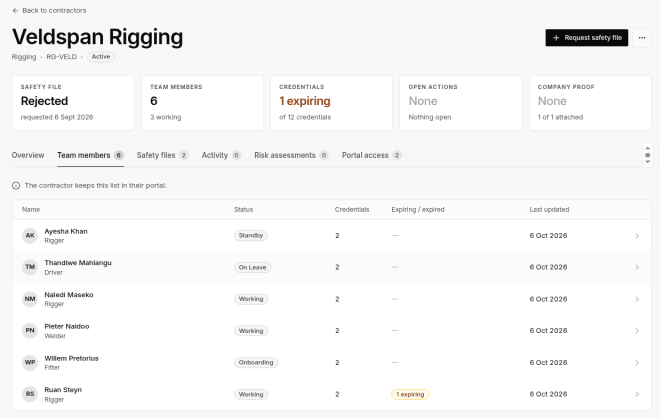660x418 pixels.
Task: Click the name Thandiwe Mahlangu
Action: 78,263
